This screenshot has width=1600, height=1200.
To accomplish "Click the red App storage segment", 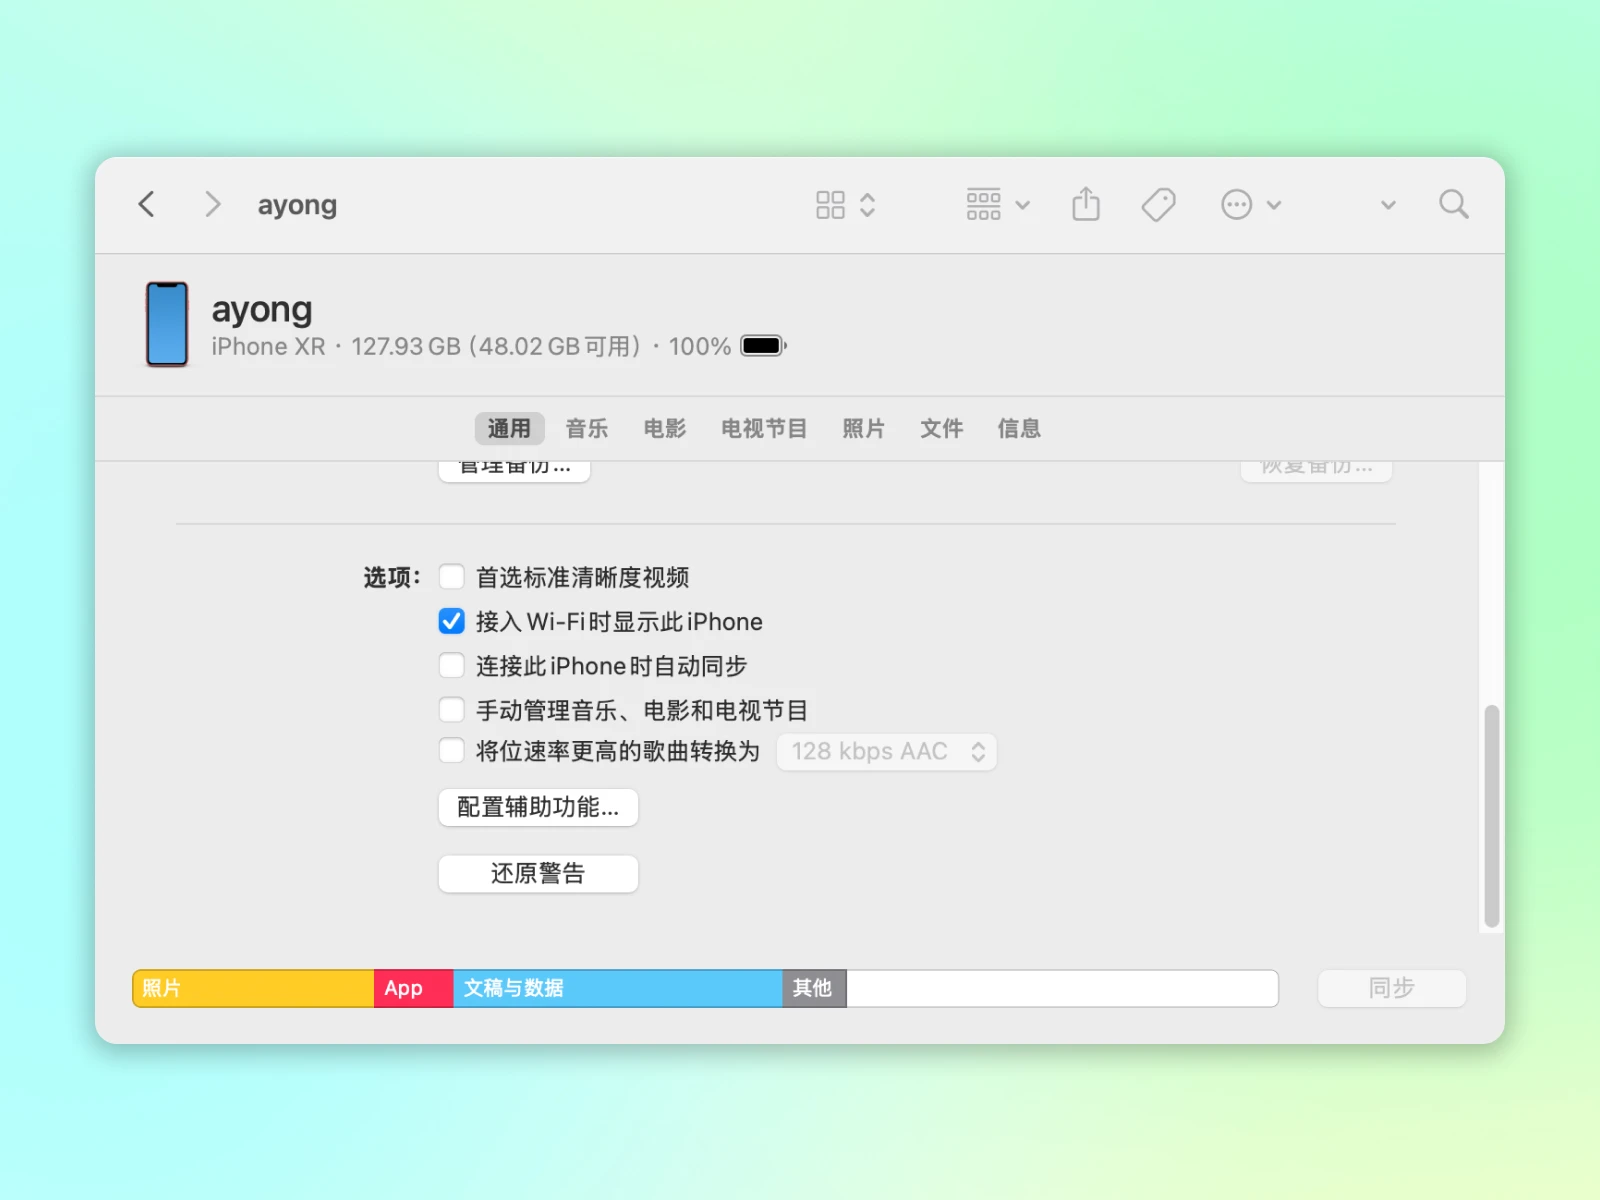I will (414, 988).
